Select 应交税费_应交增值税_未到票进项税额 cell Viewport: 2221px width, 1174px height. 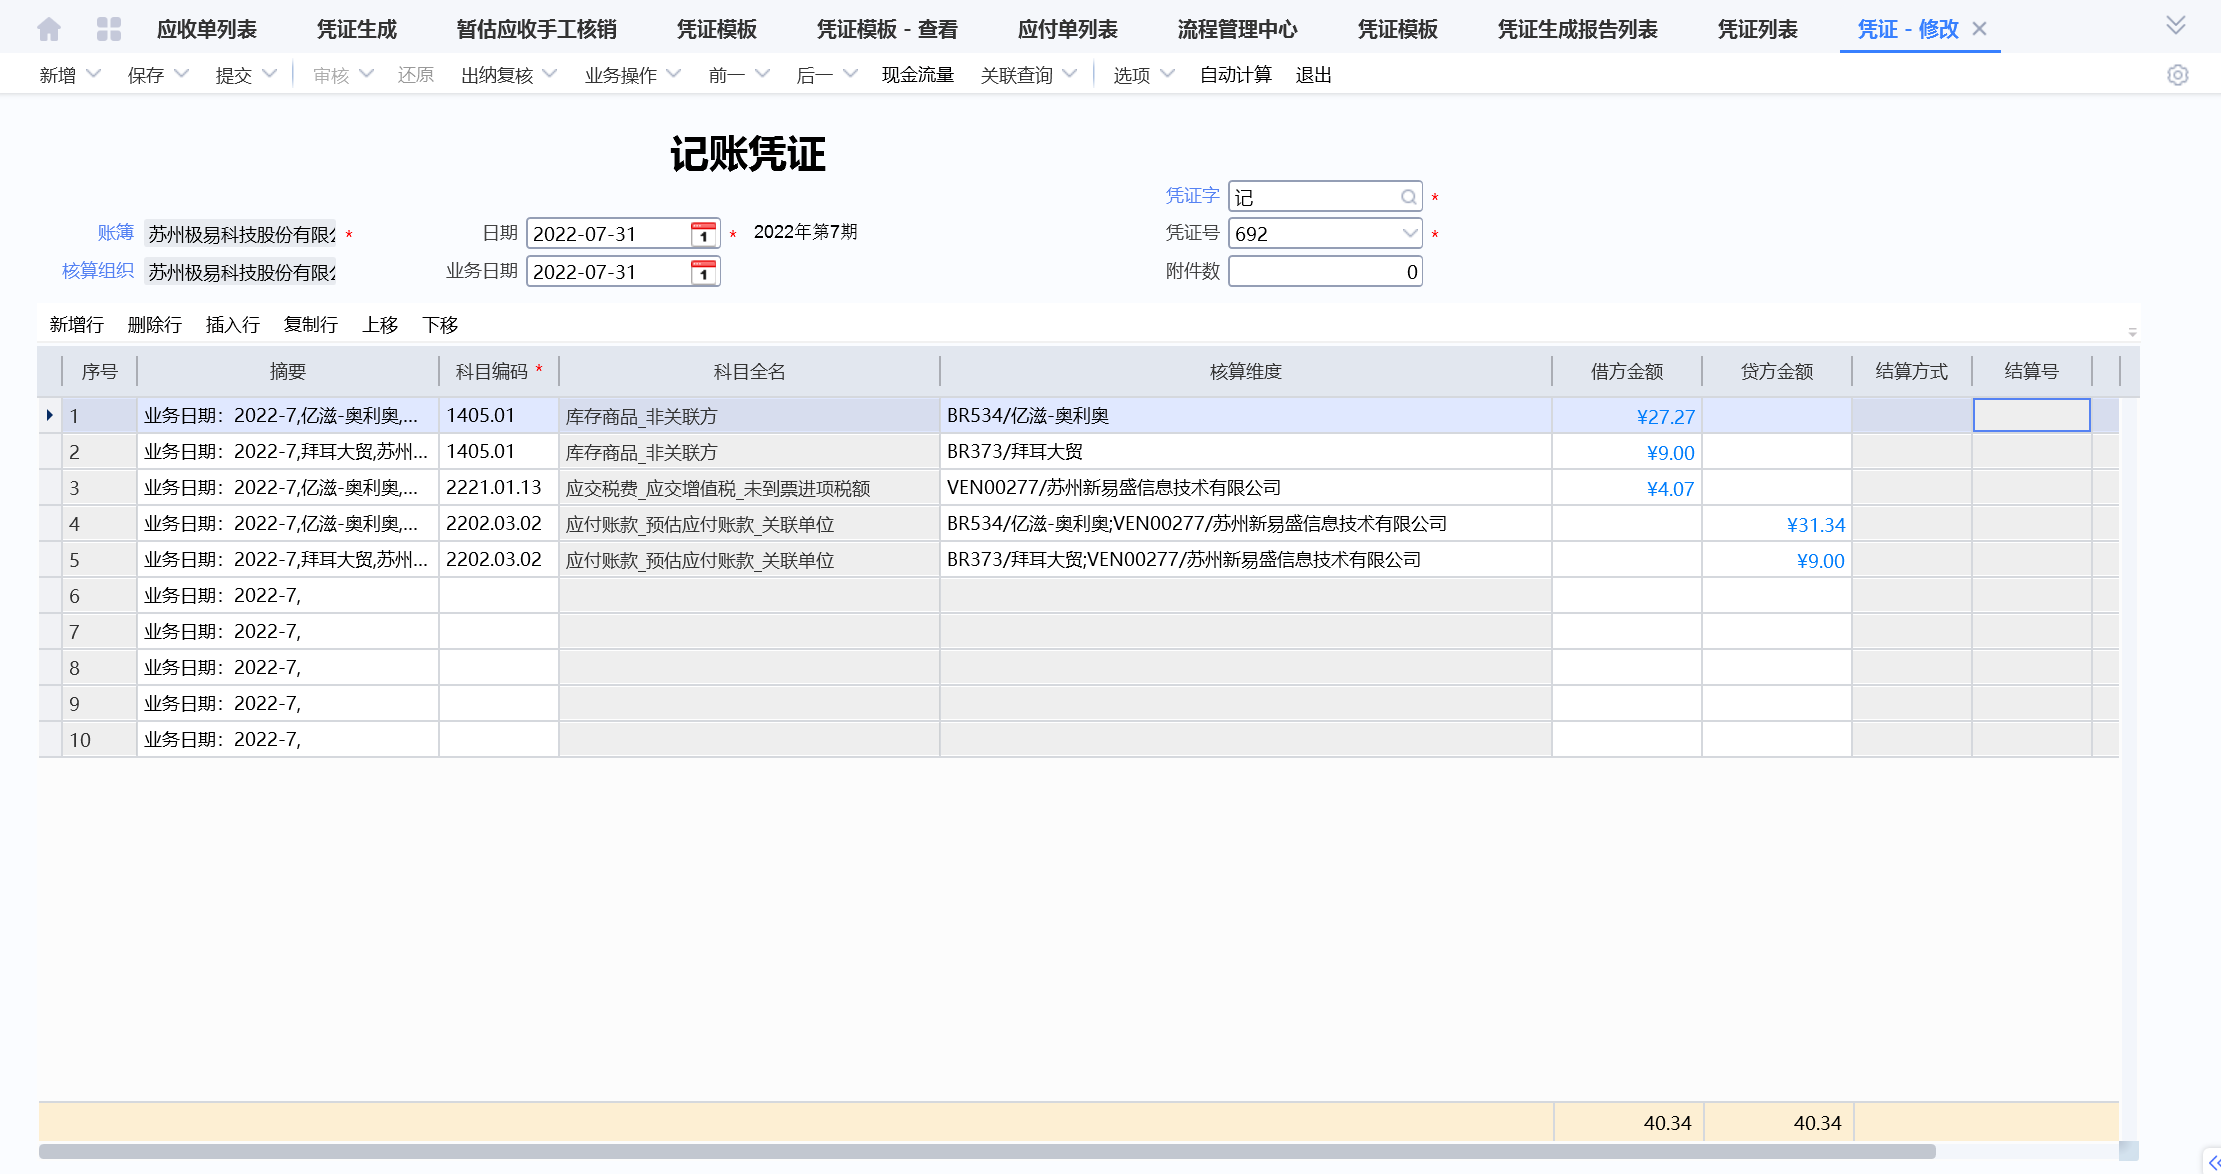coord(749,488)
